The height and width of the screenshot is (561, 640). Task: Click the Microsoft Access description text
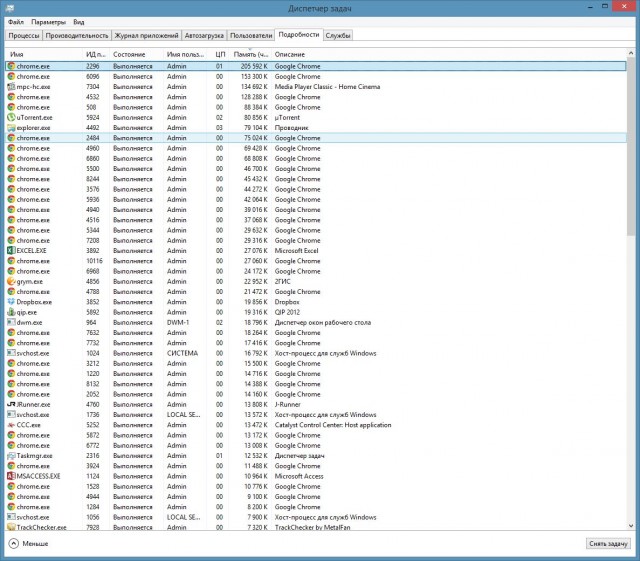click(x=299, y=476)
